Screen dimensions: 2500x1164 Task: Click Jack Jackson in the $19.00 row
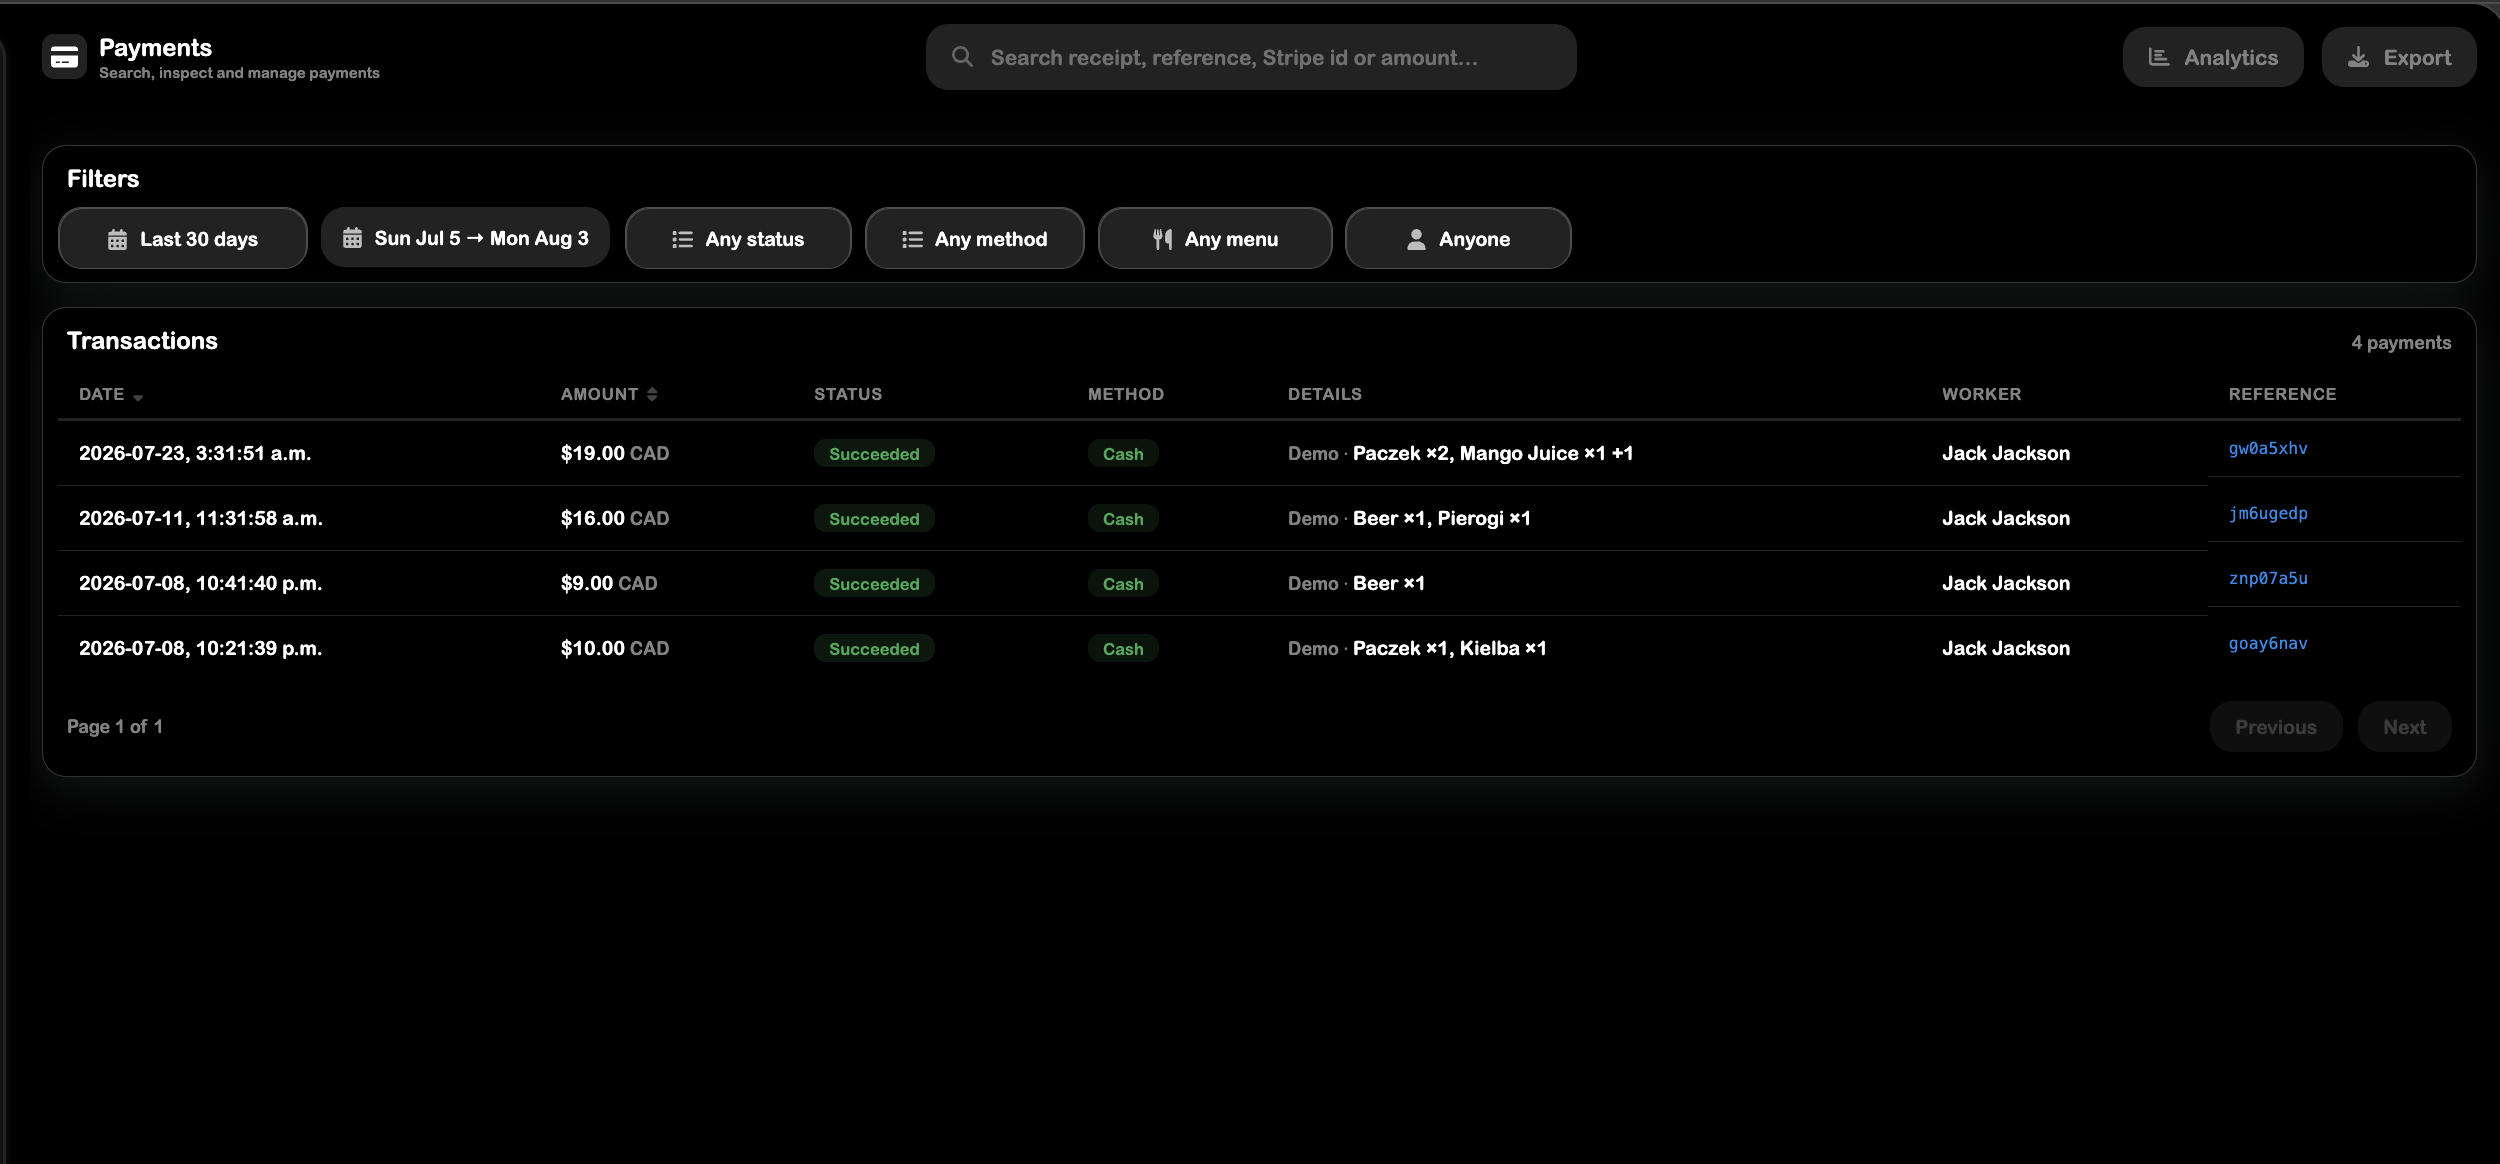[2006, 453]
